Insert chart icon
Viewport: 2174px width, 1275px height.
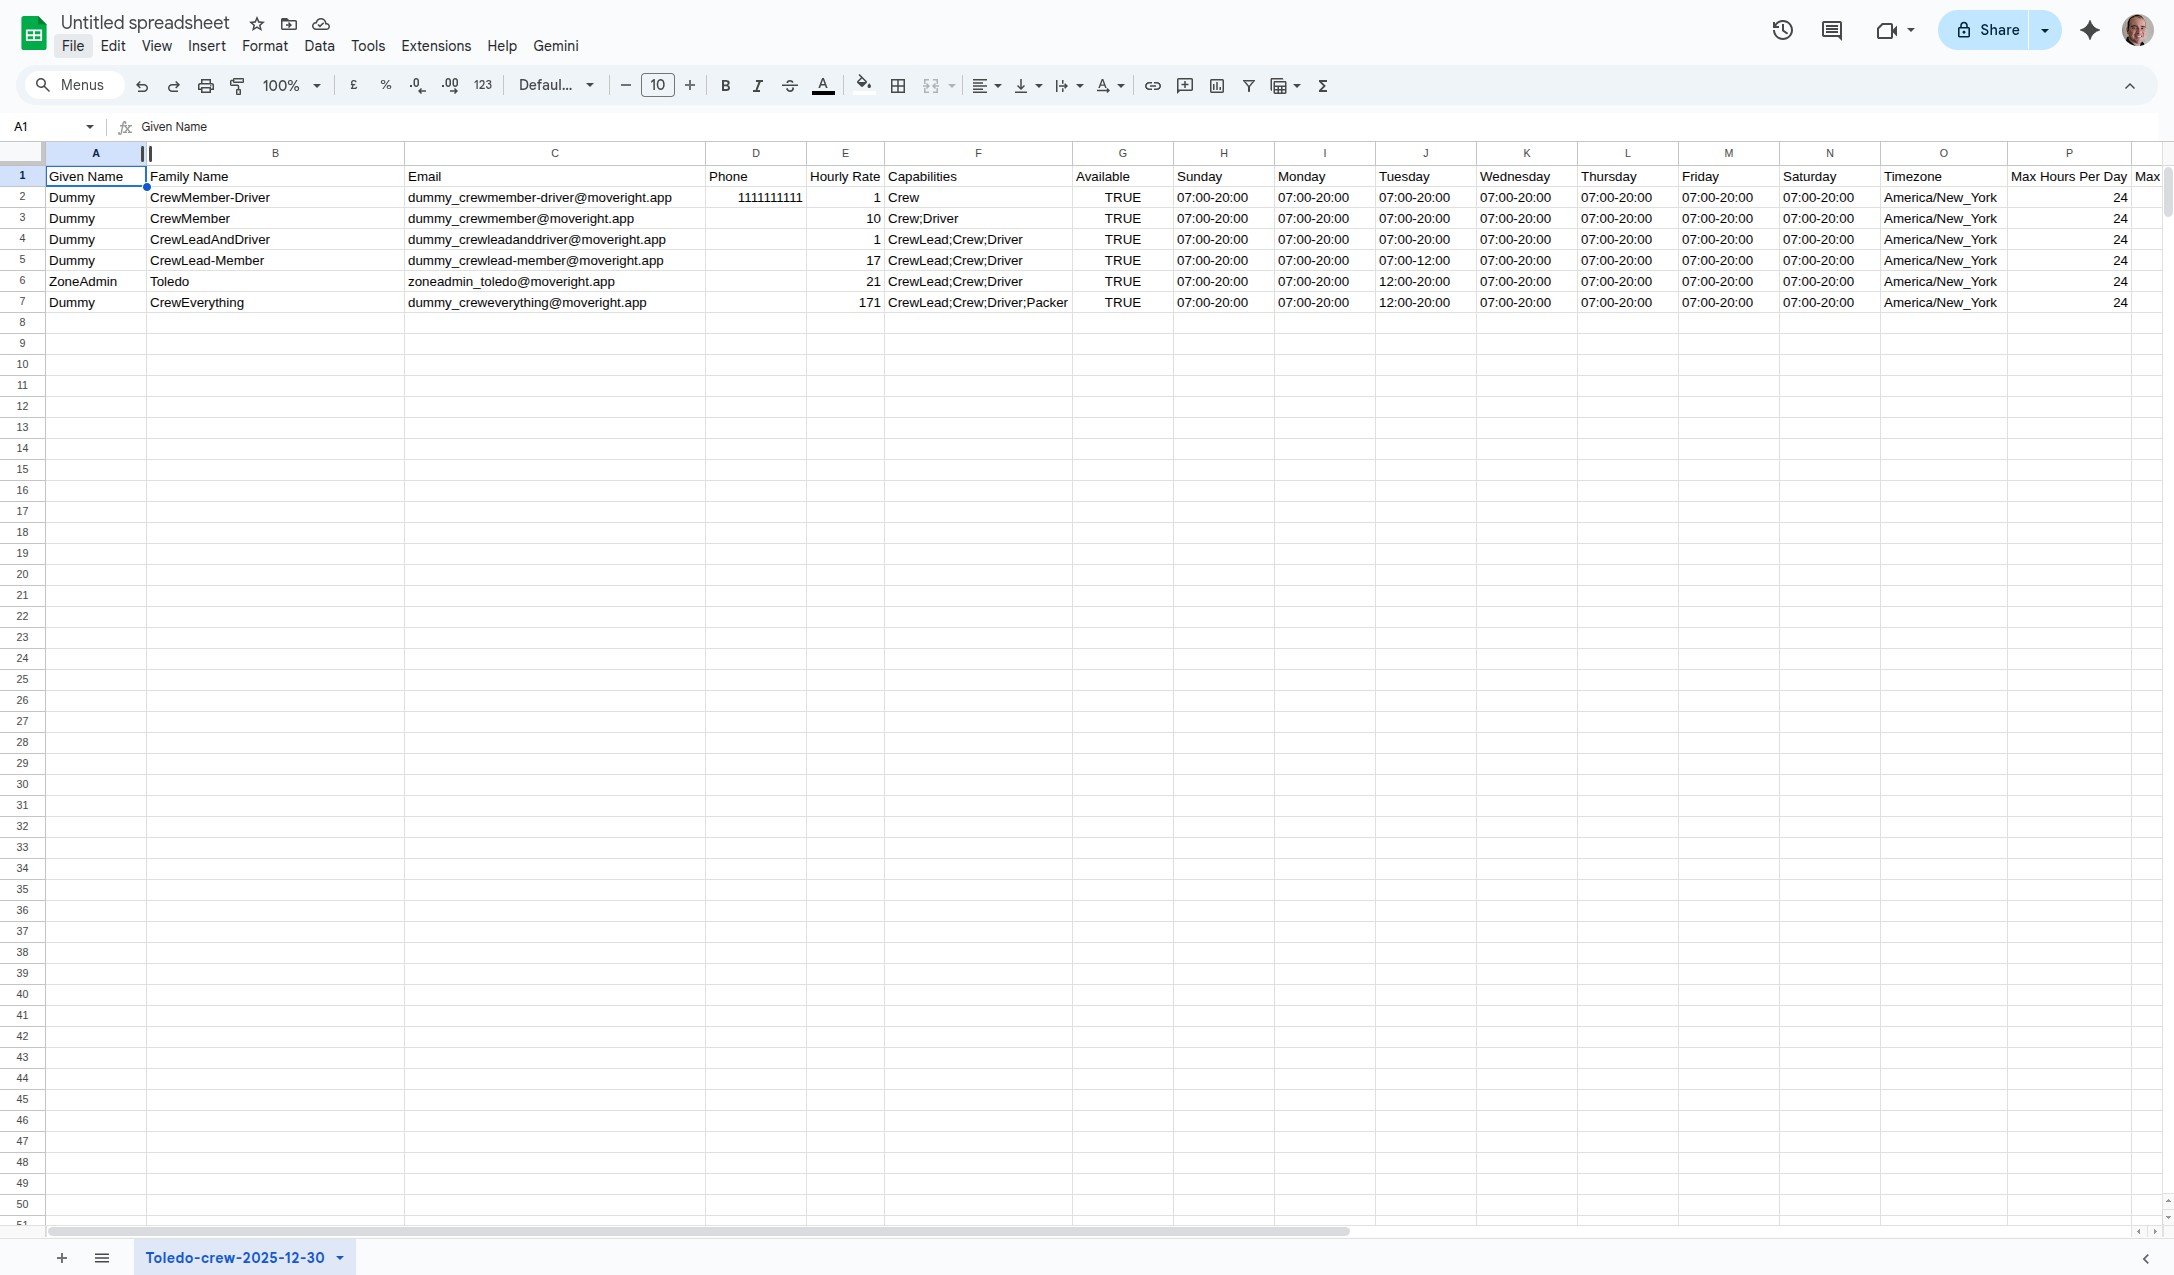[x=1217, y=86]
